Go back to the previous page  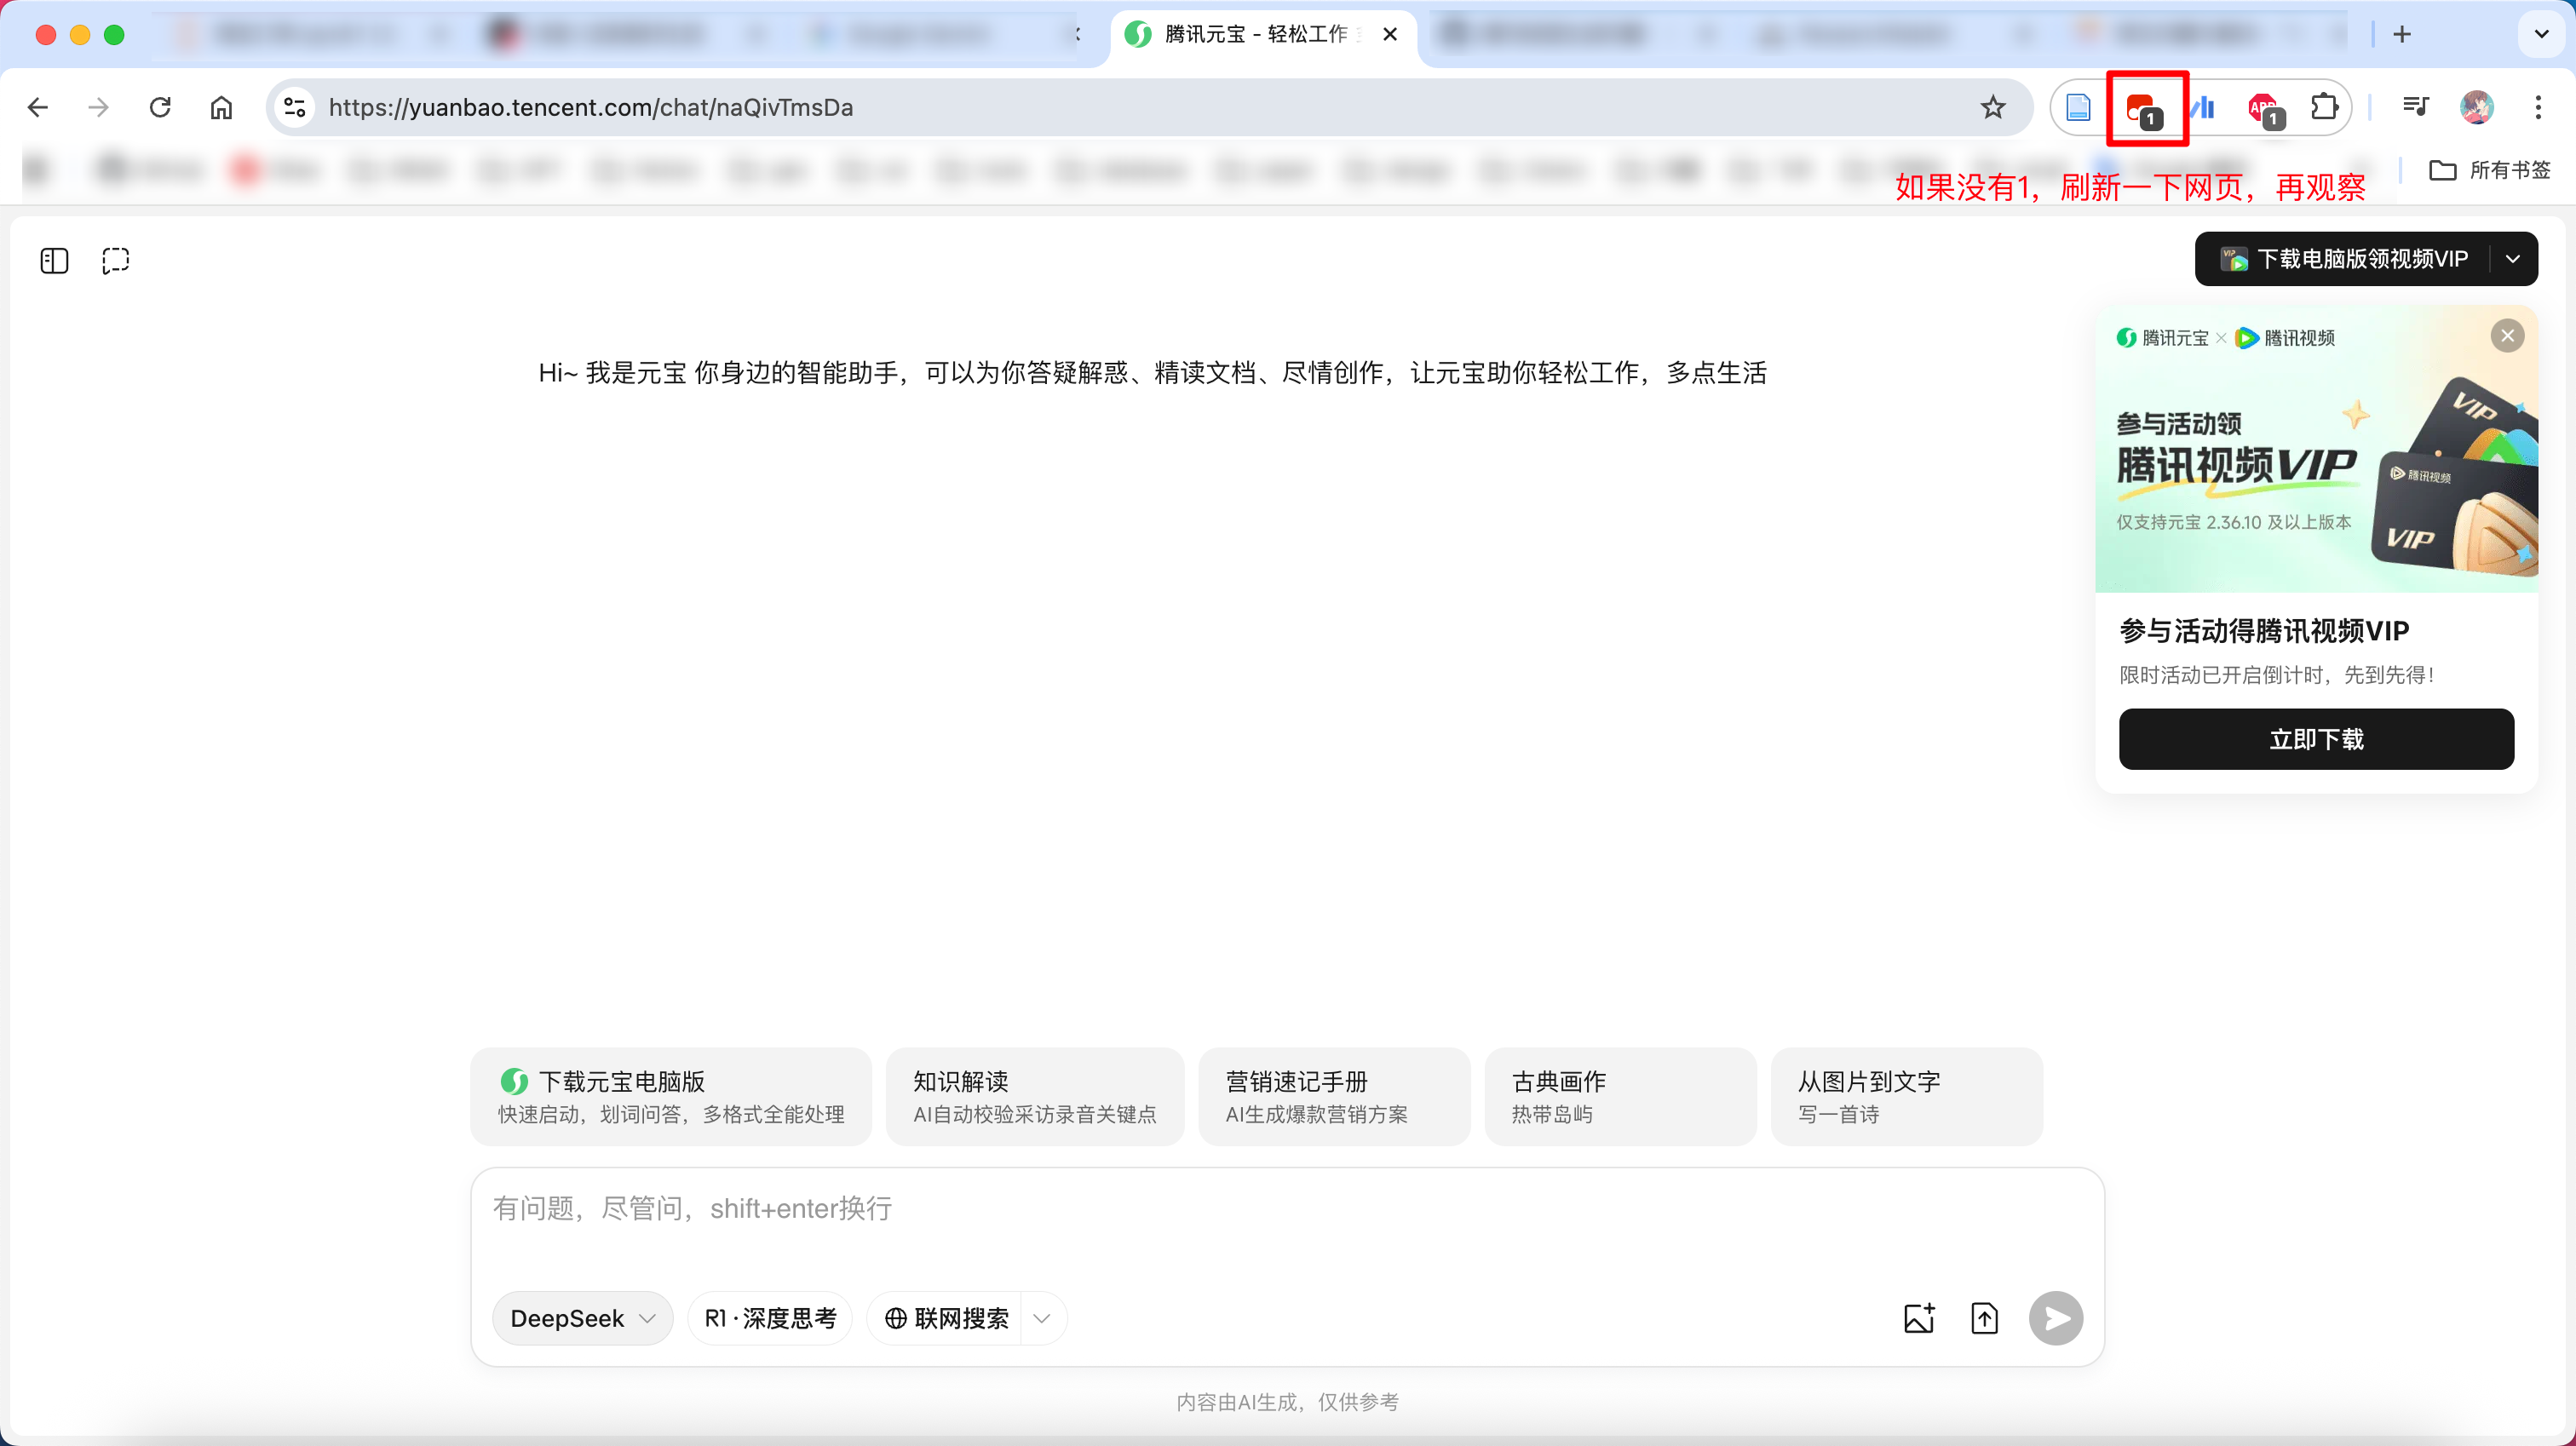click(x=38, y=107)
